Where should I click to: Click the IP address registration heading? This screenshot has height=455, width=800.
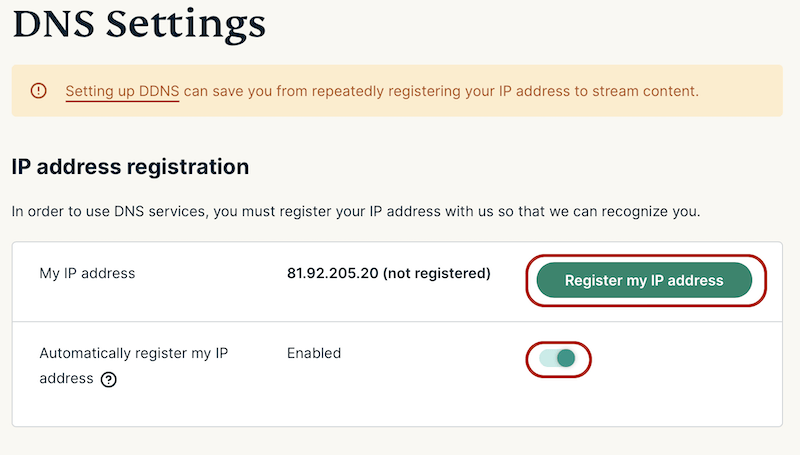[130, 167]
